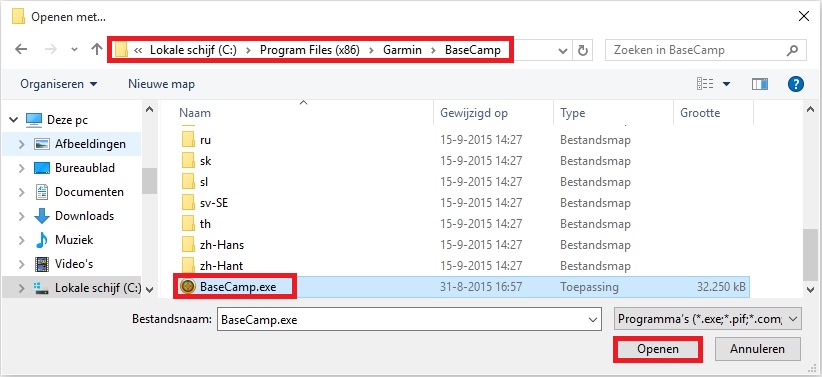The height and width of the screenshot is (377, 822).
Task: Go up one folder level
Action: pyautogui.click(x=96, y=50)
